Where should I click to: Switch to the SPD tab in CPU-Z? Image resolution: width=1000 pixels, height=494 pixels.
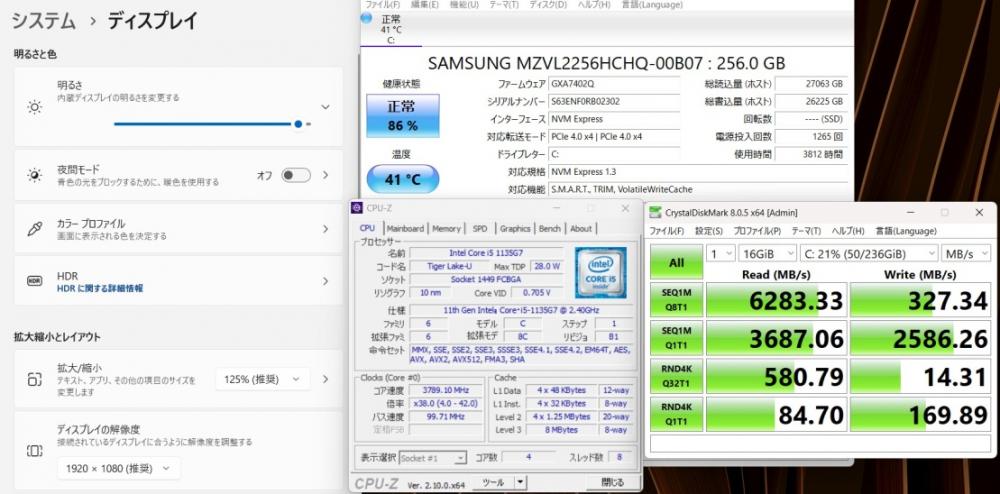coord(480,228)
